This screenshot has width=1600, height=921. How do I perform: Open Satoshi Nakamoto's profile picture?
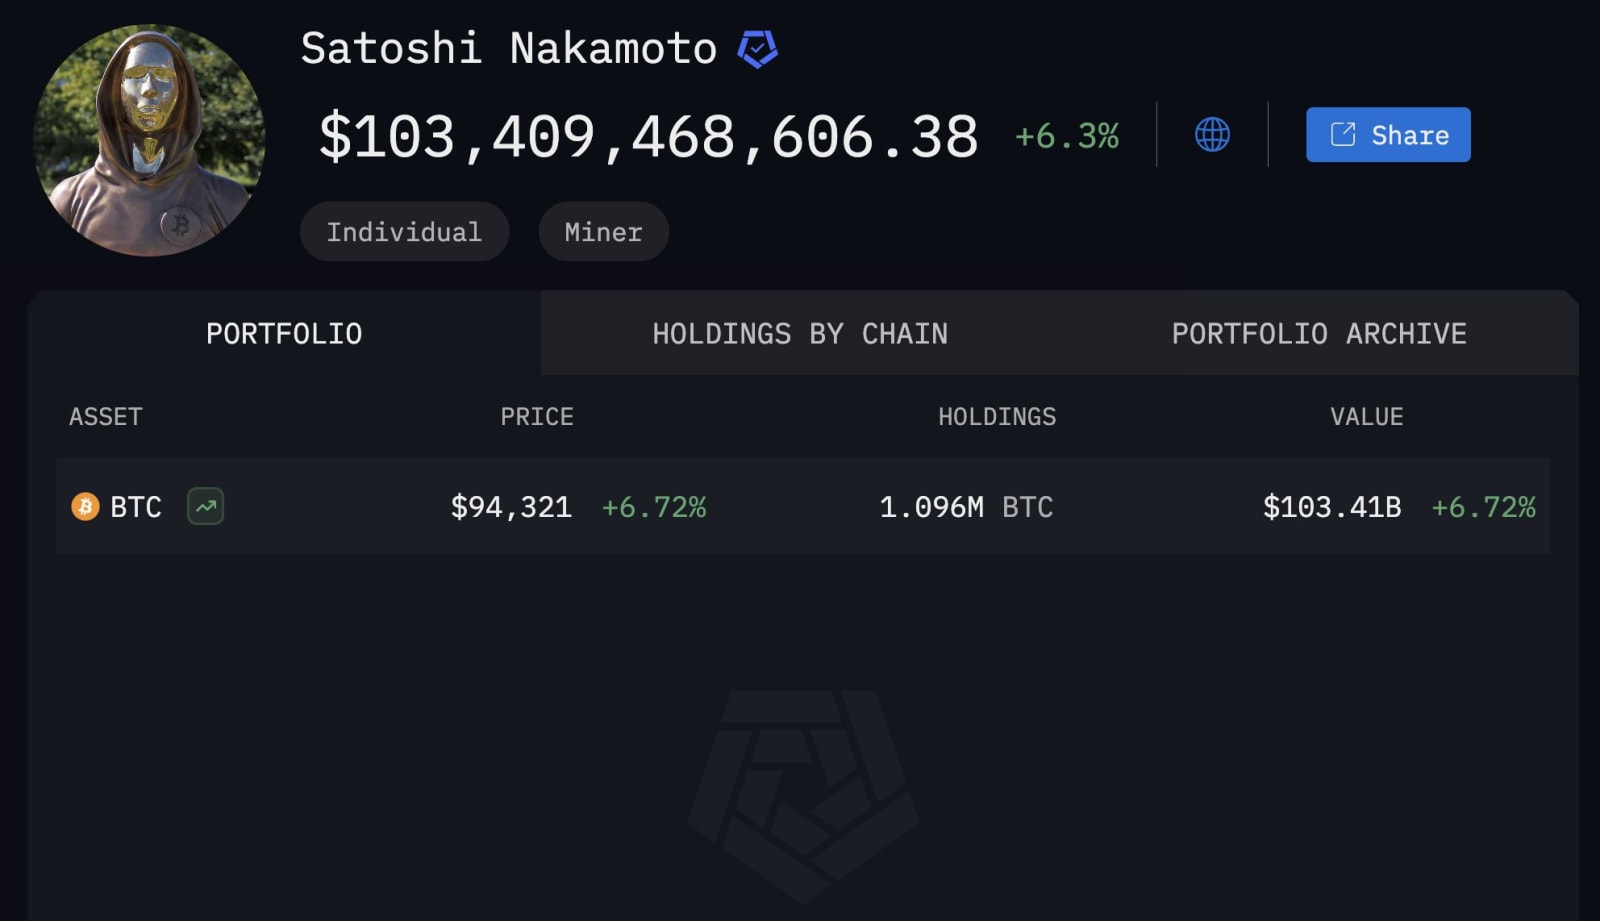click(x=148, y=135)
